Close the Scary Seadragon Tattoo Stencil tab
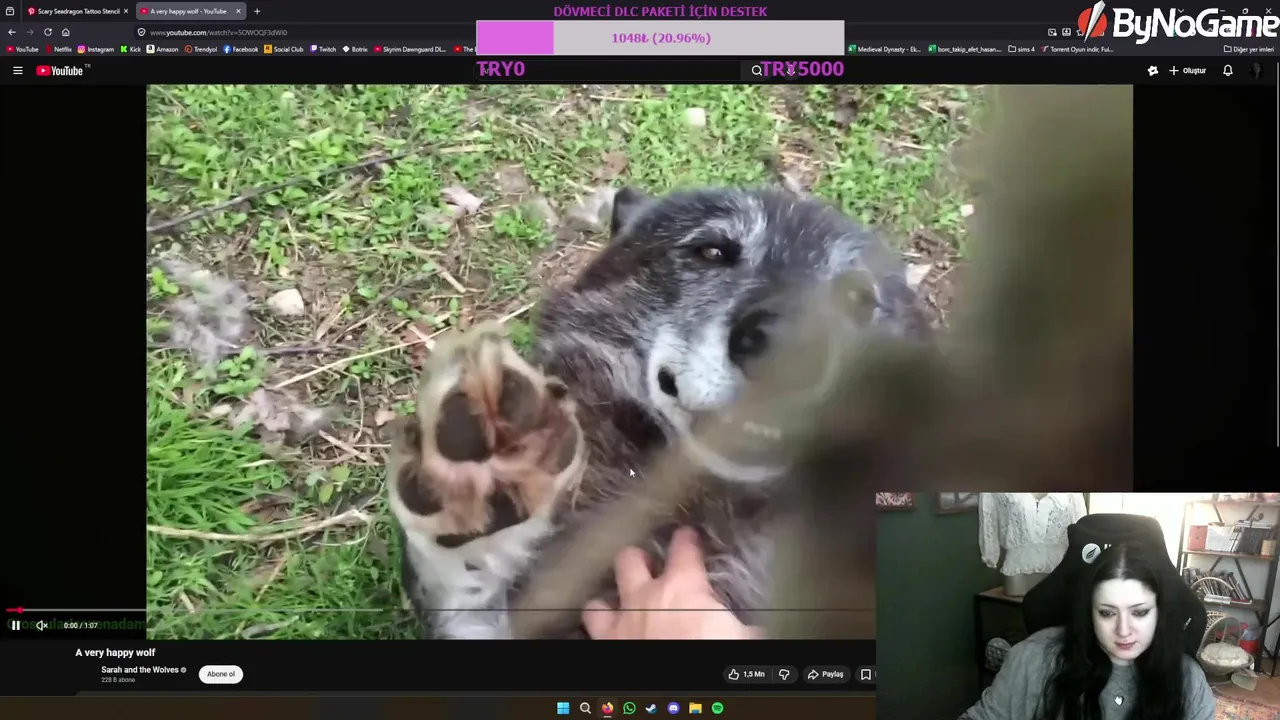The height and width of the screenshot is (720, 1280). pyautogui.click(x=126, y=11)
